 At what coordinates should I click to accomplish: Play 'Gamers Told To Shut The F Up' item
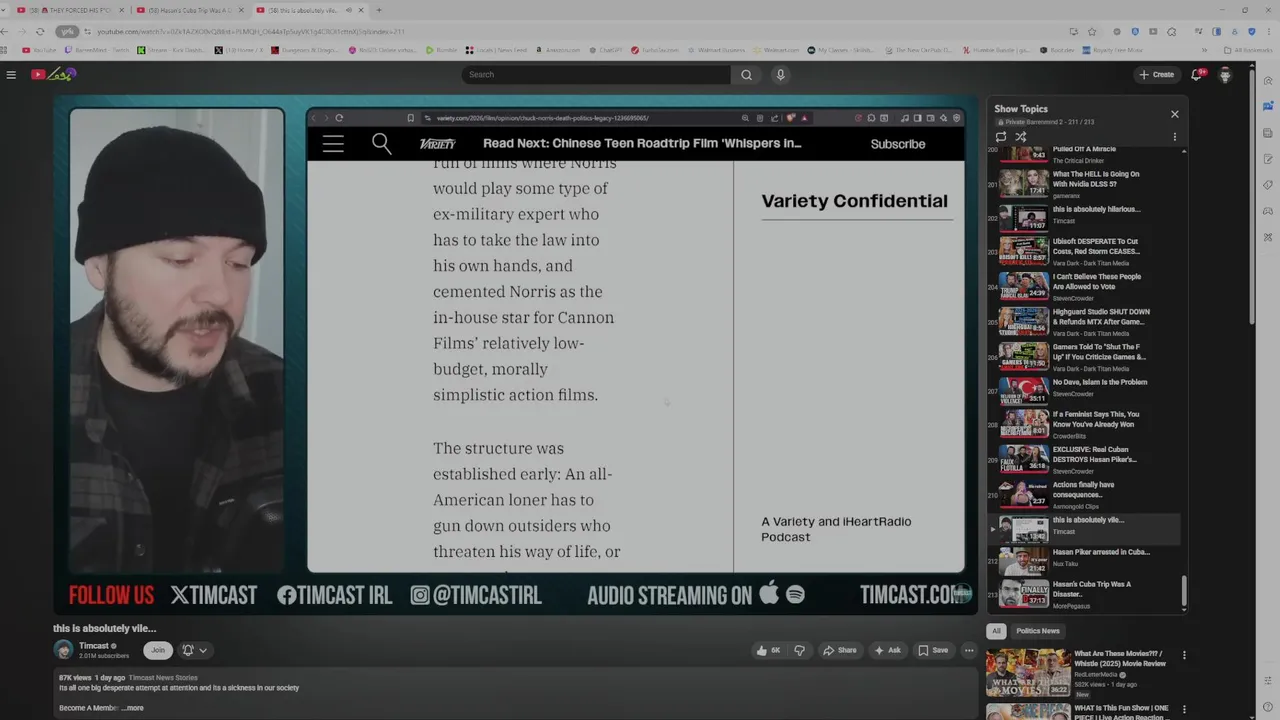point(1085,356)
